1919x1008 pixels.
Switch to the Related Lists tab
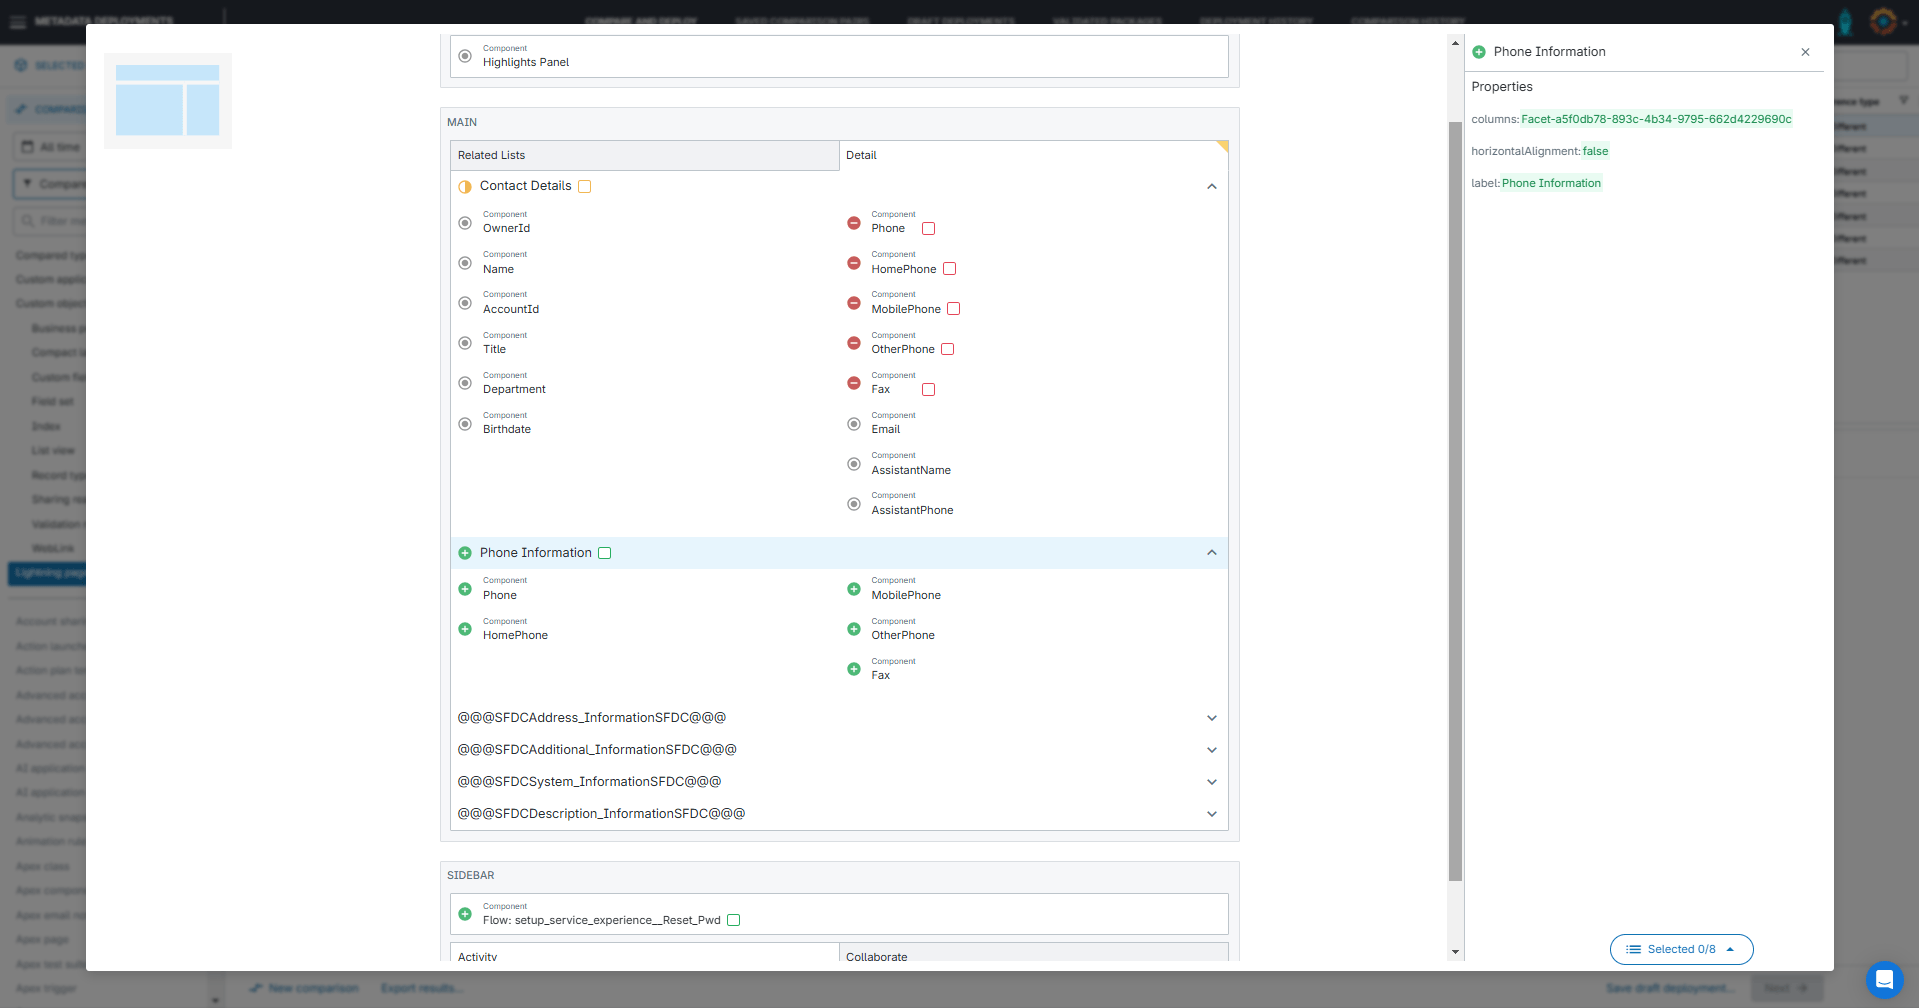[644, 155]
